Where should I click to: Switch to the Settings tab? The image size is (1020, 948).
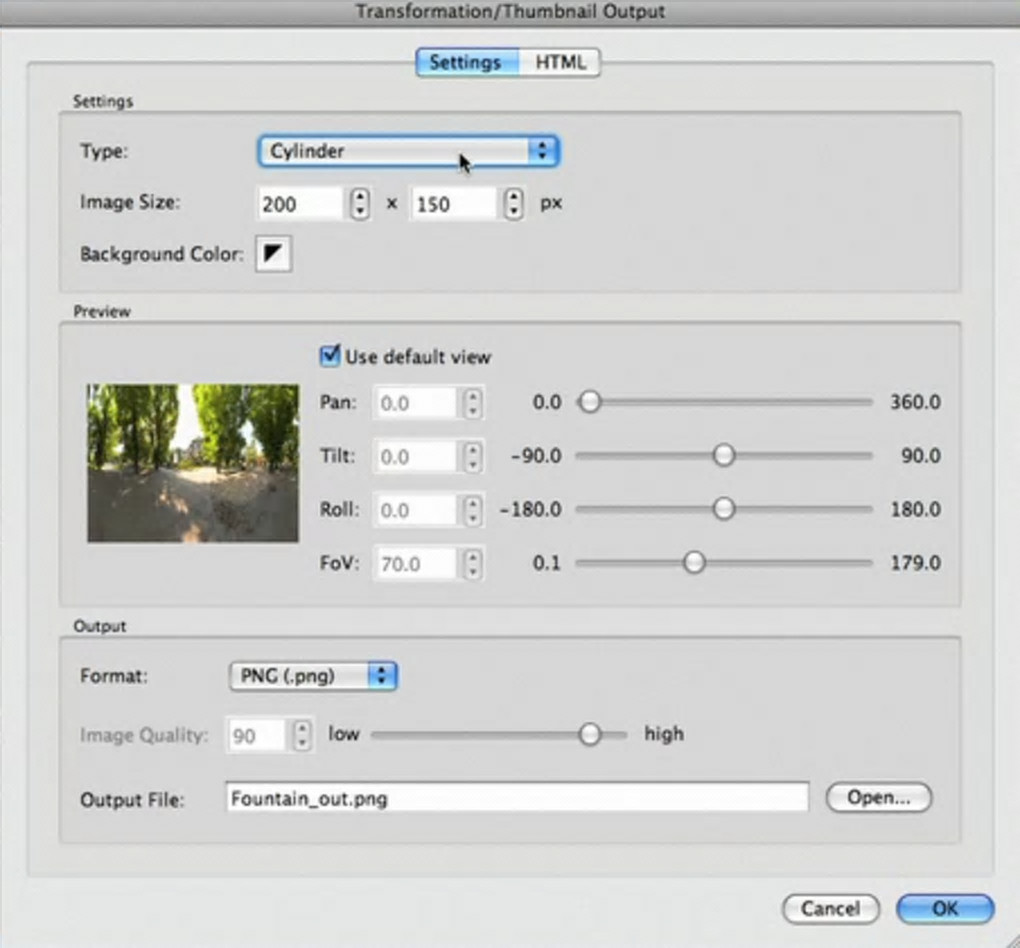coord(467,62)
